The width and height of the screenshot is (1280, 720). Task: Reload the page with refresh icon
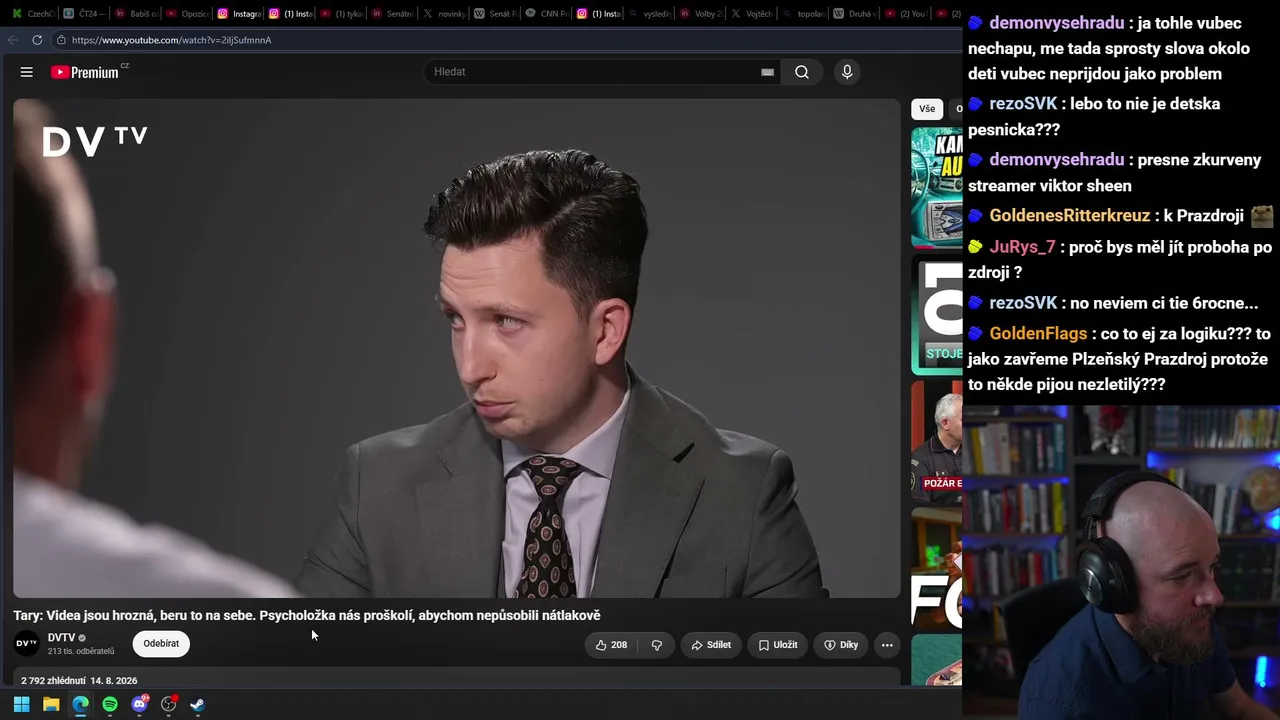(37, 40)
